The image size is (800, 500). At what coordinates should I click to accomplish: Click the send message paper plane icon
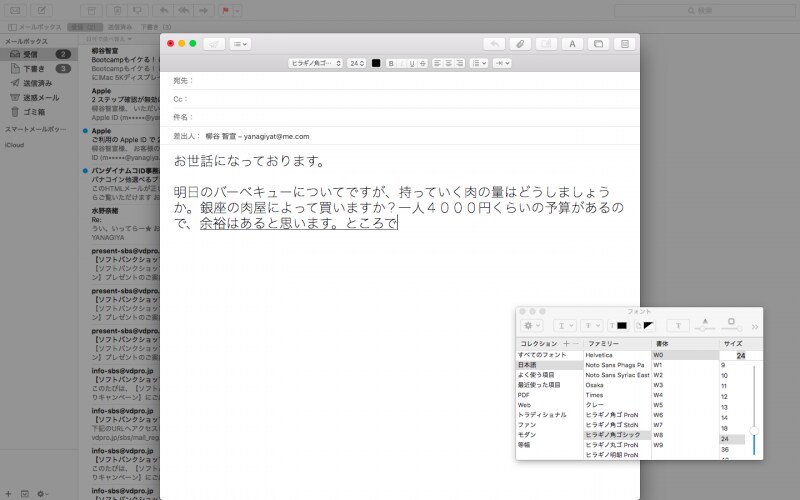(x=214, y=44)
